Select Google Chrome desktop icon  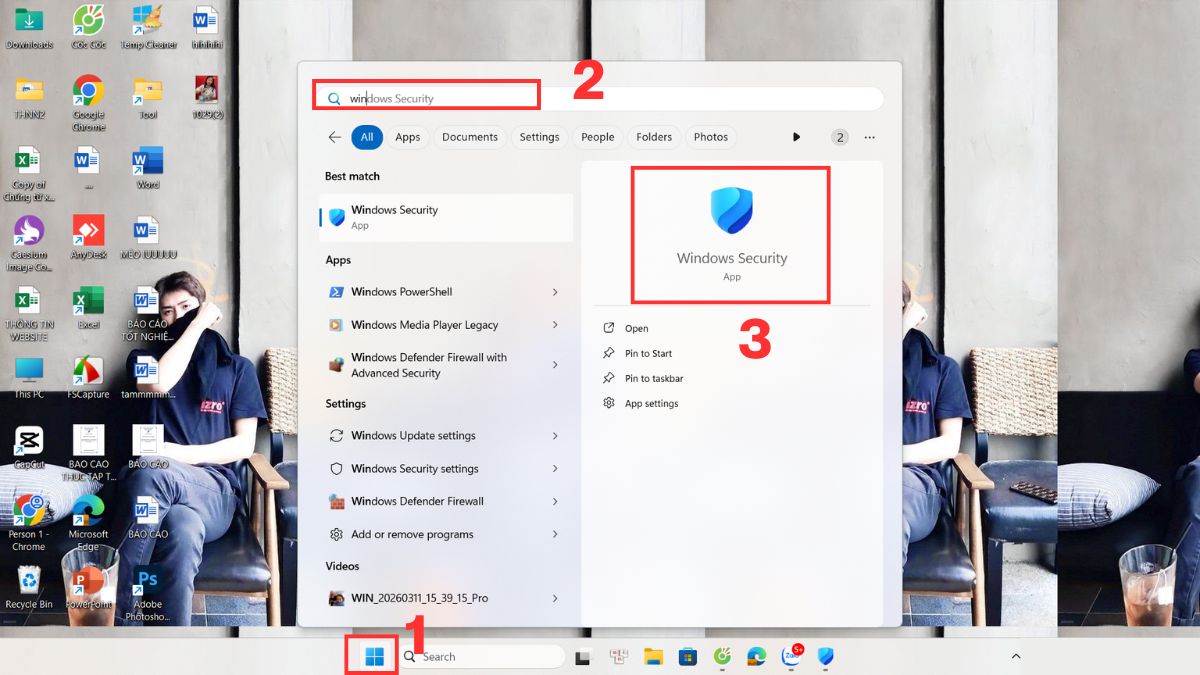click(x=88, y=103)
